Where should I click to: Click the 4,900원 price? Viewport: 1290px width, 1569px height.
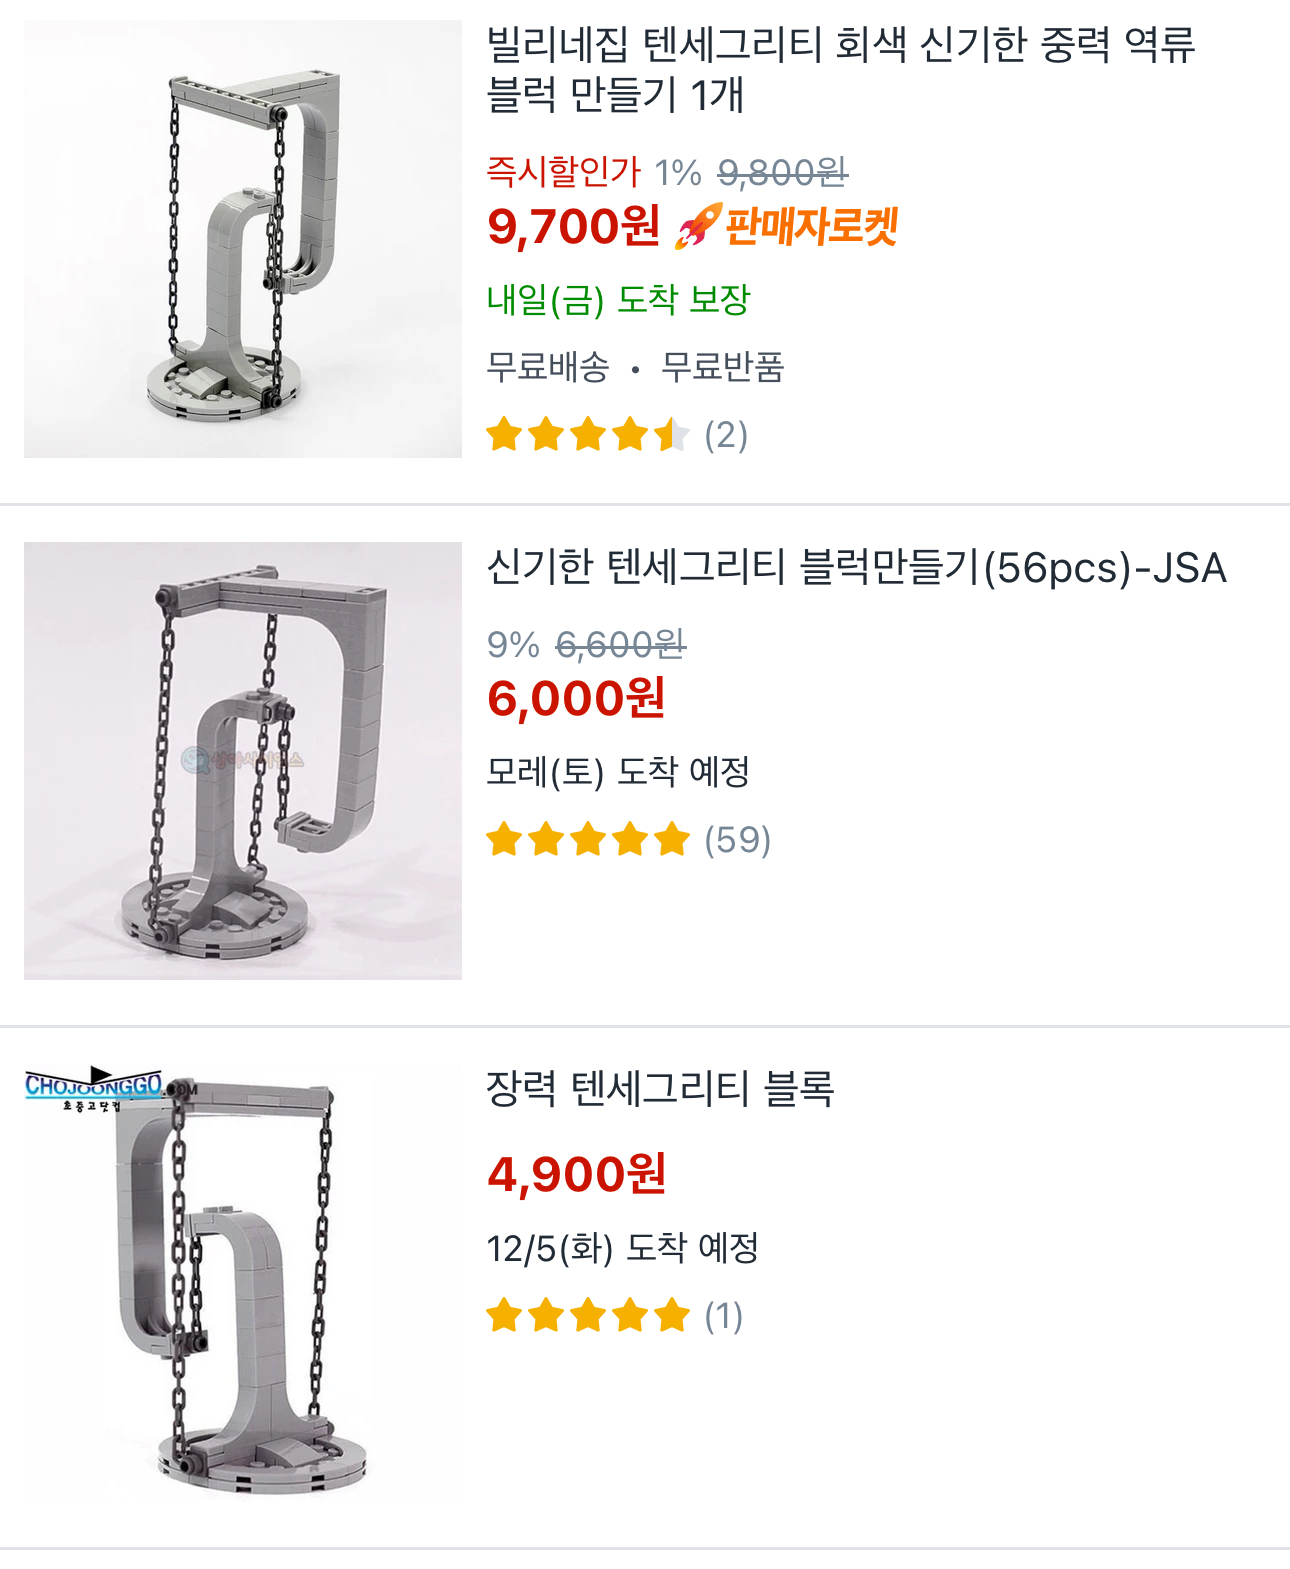coord(576,1174)
